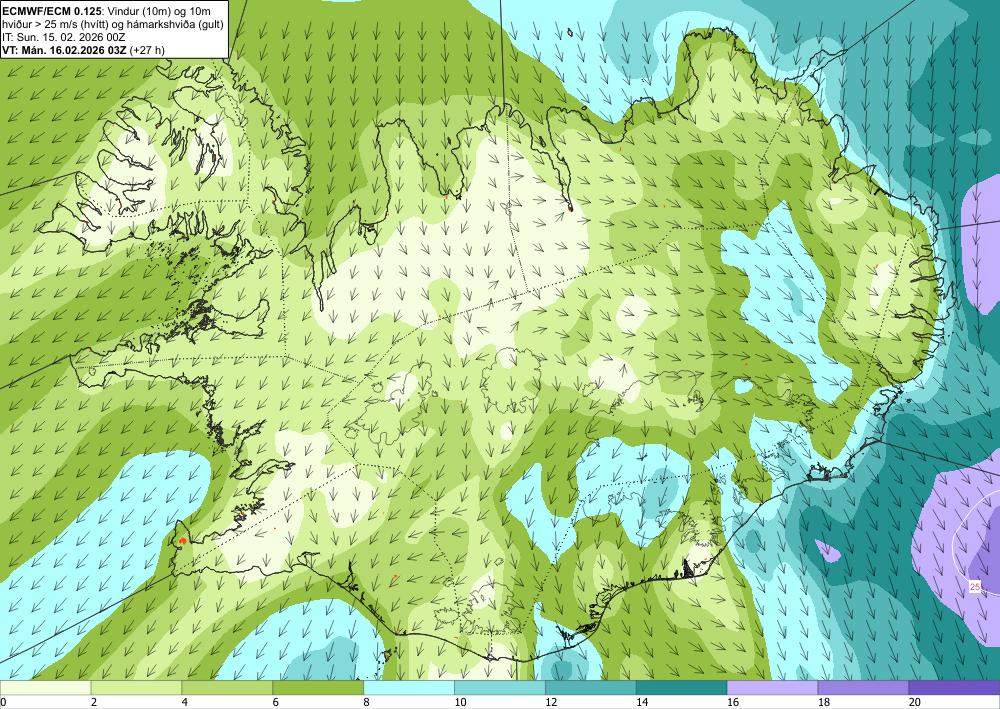The height and width of the screenshot is (709, 1000).
Task: Click the 12–14 m/s teal legend swatch
Action: tap(591, 688)
